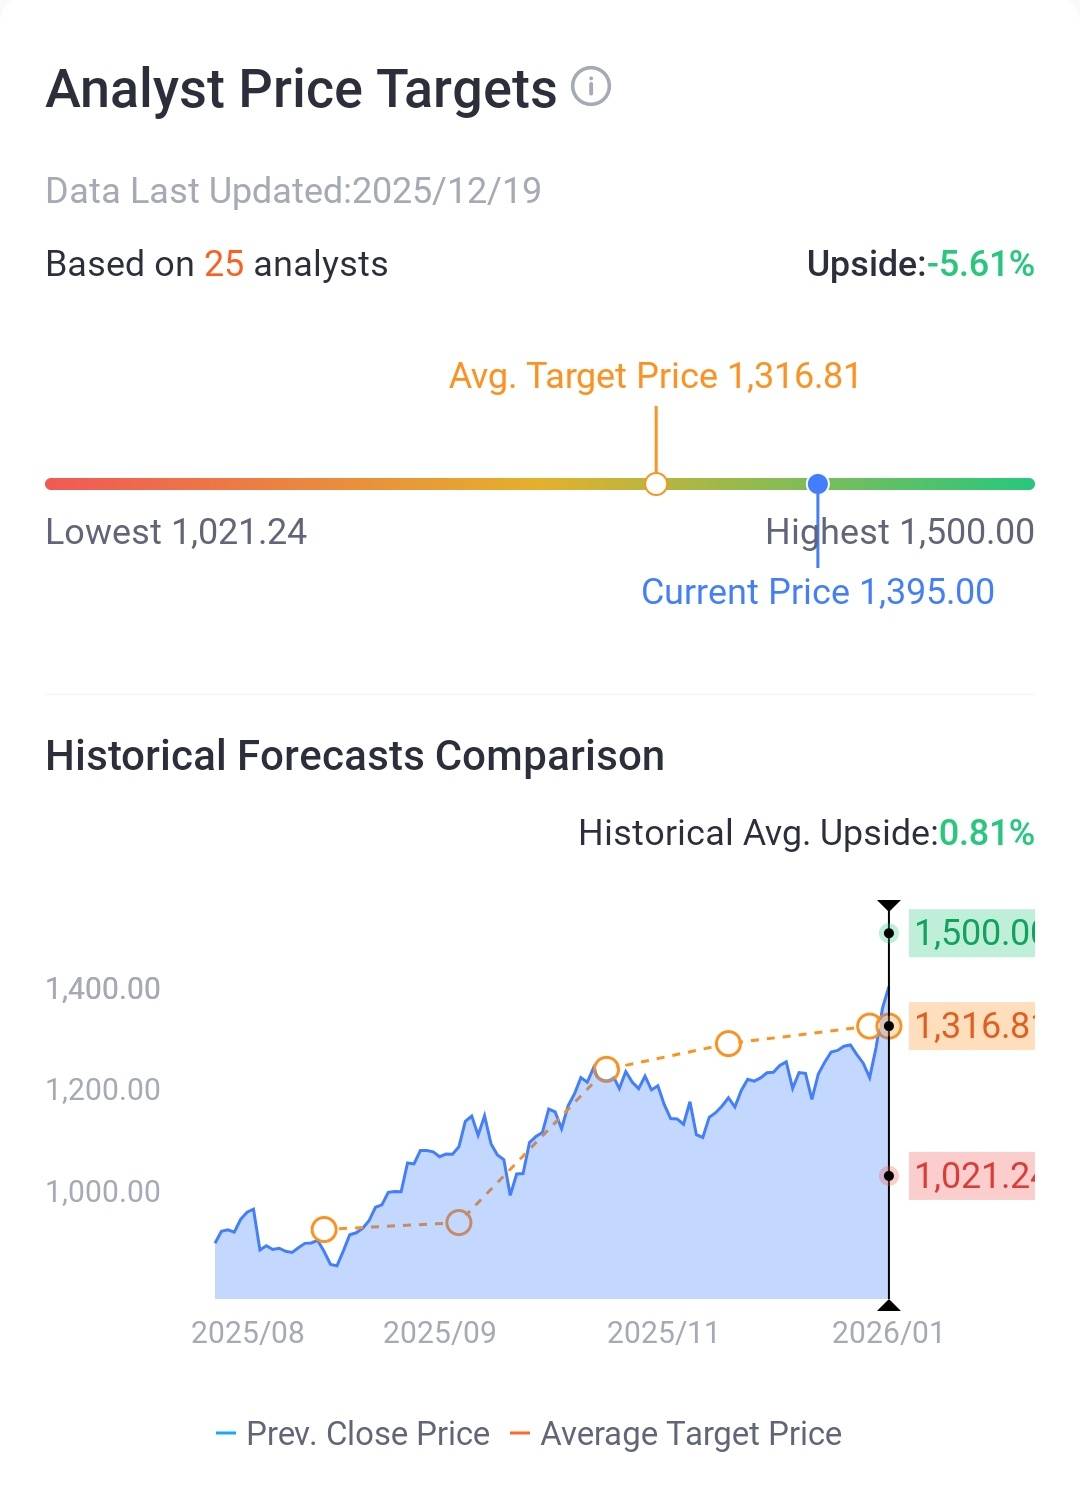Click the red 1,021.24 chart price tag
The width and height of the screenshot is (1080, 1505).
pyautogui.click(x=971, y=1176)
